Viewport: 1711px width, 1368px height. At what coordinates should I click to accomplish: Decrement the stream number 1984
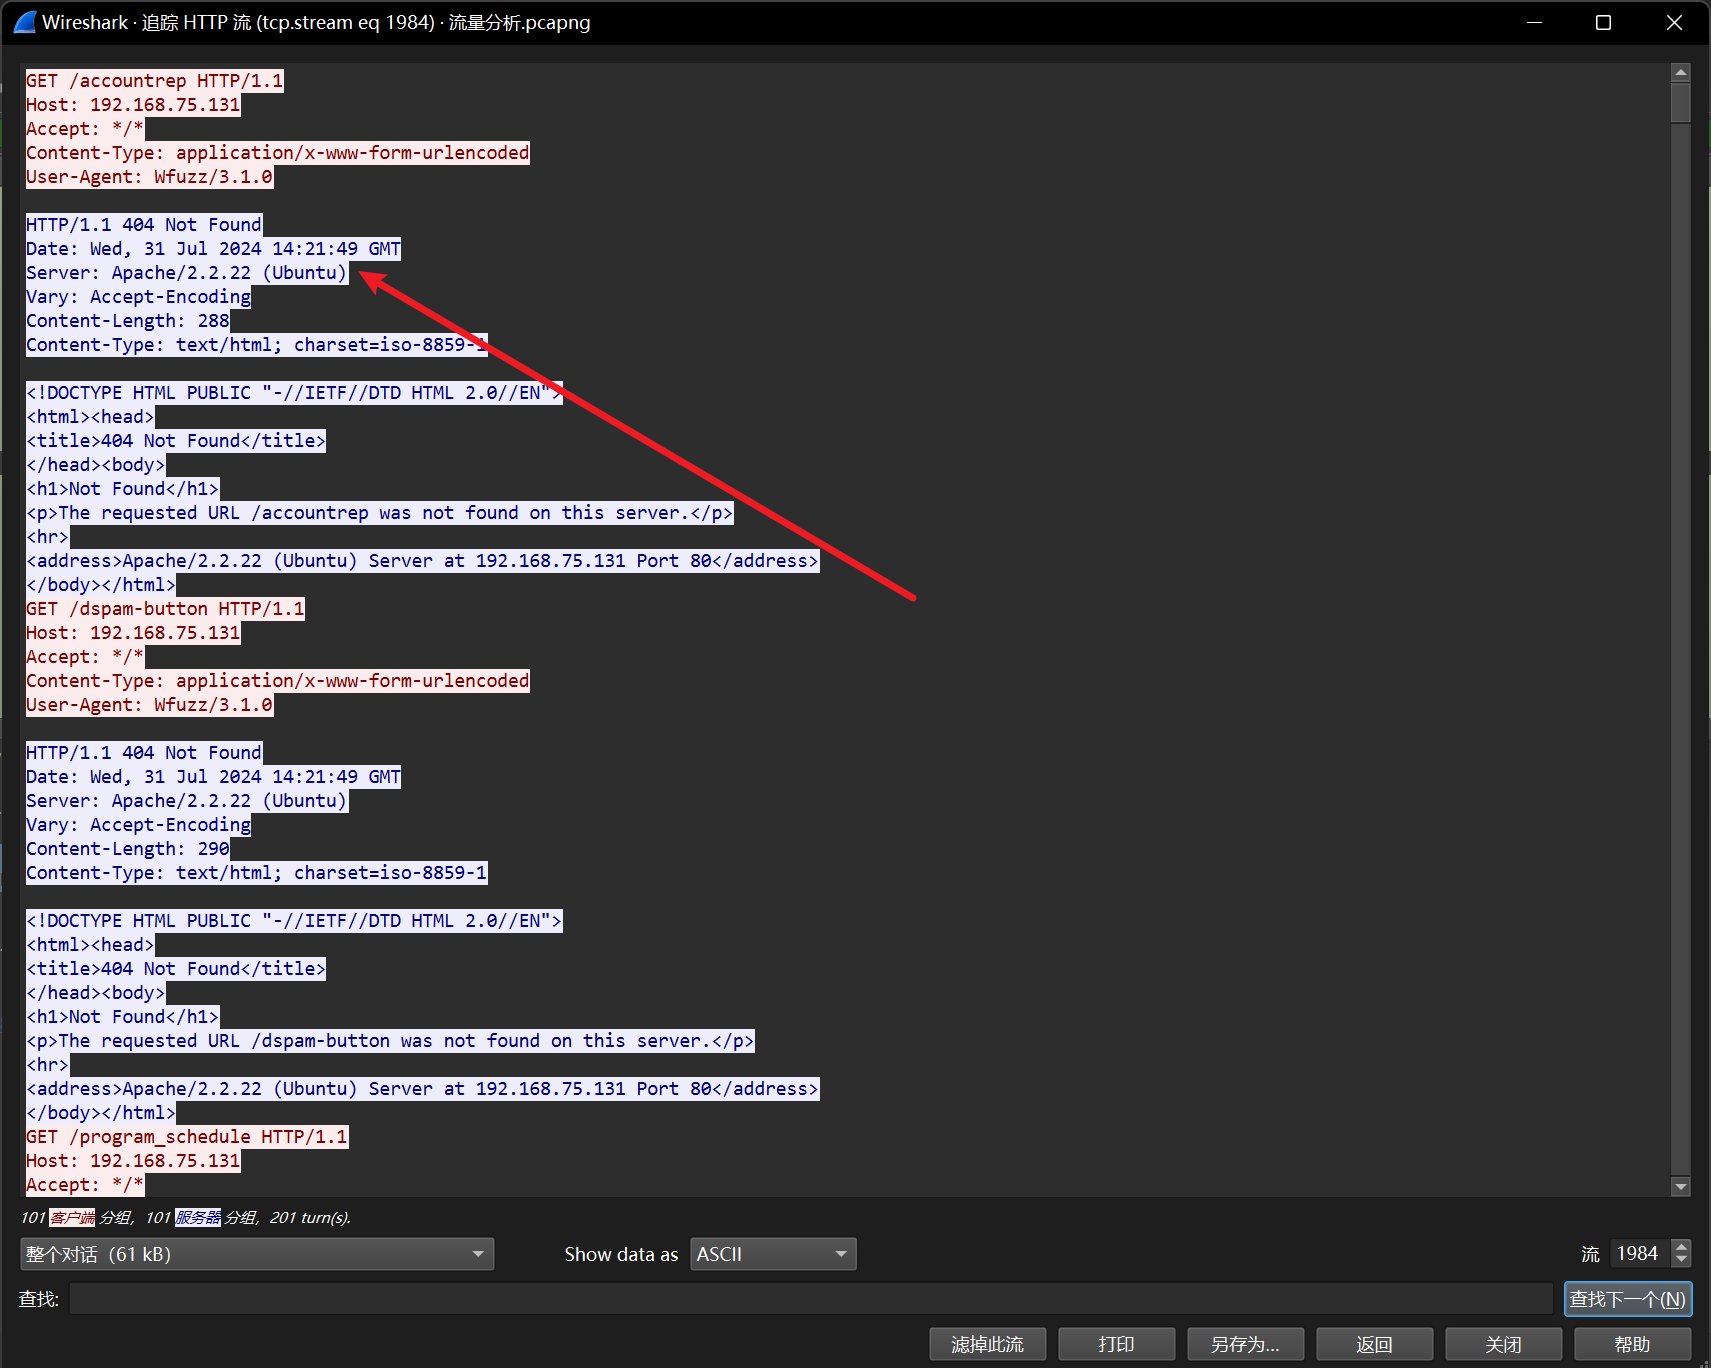(1682, 1260)
